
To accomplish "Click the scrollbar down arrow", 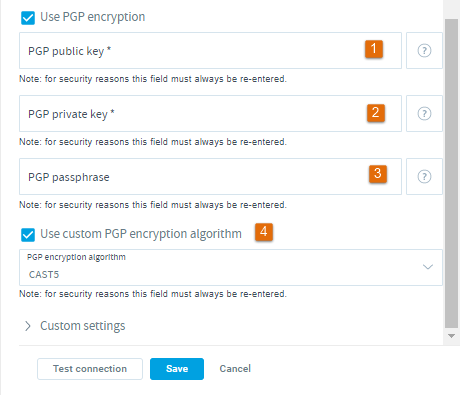I will (451, 336).
